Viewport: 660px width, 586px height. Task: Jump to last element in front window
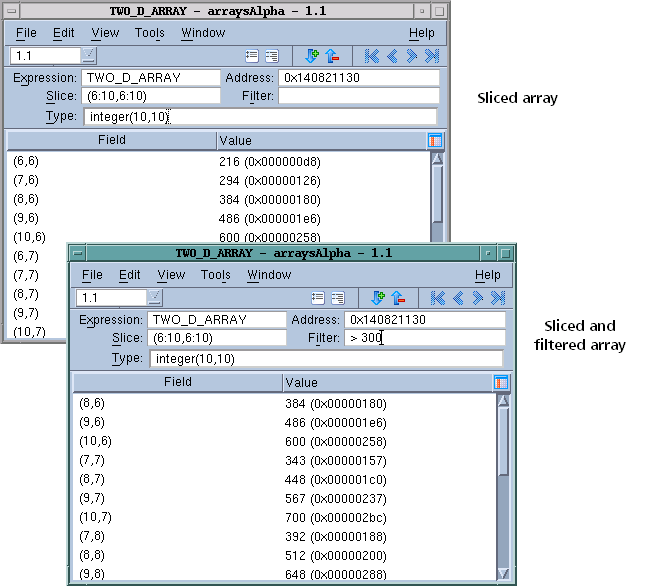point(498,298)
